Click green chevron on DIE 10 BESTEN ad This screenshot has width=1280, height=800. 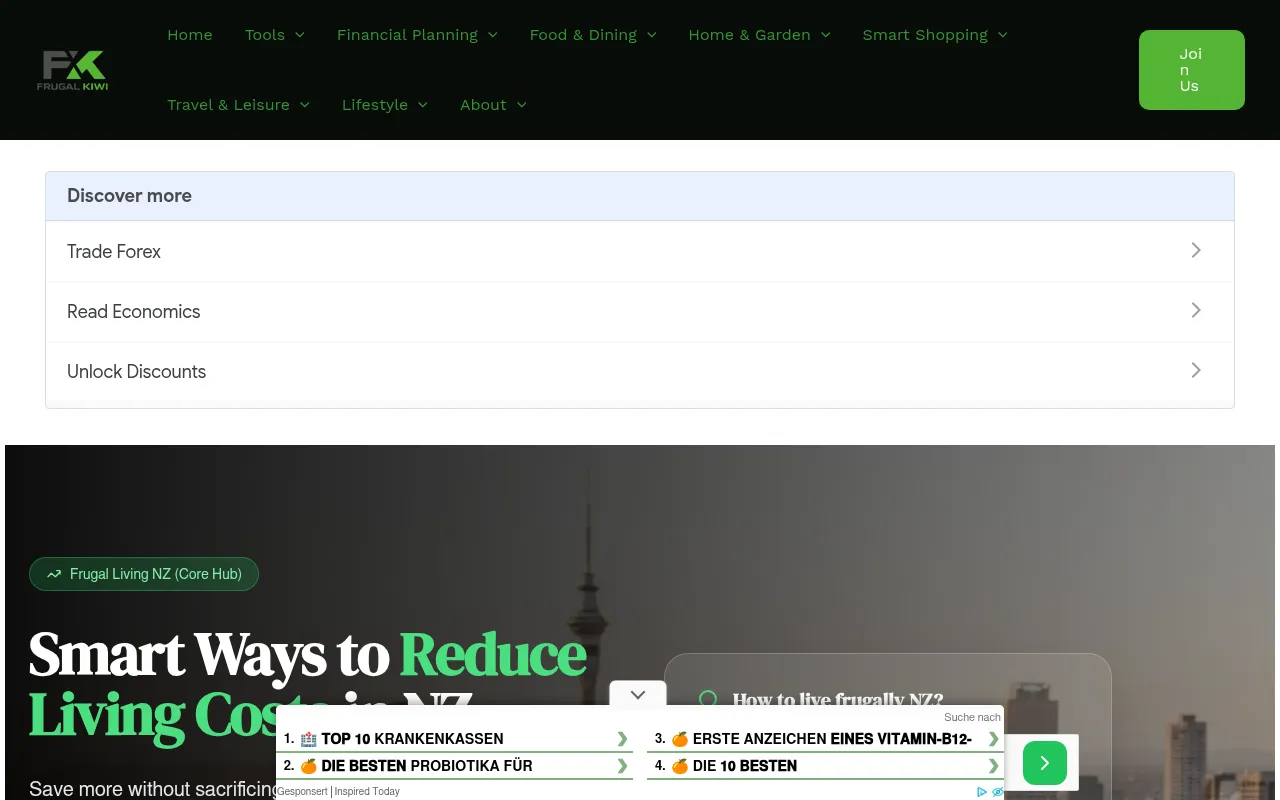[x=993, y=766]
